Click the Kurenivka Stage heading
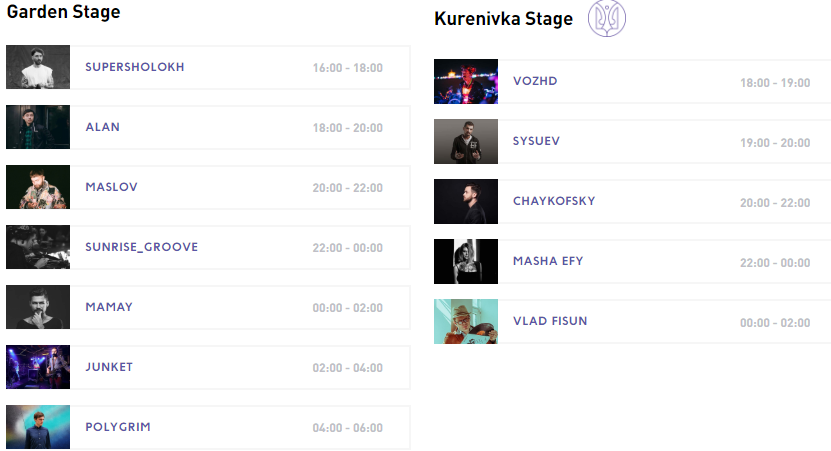Screen dimensions: 831x451 (503, 19)
